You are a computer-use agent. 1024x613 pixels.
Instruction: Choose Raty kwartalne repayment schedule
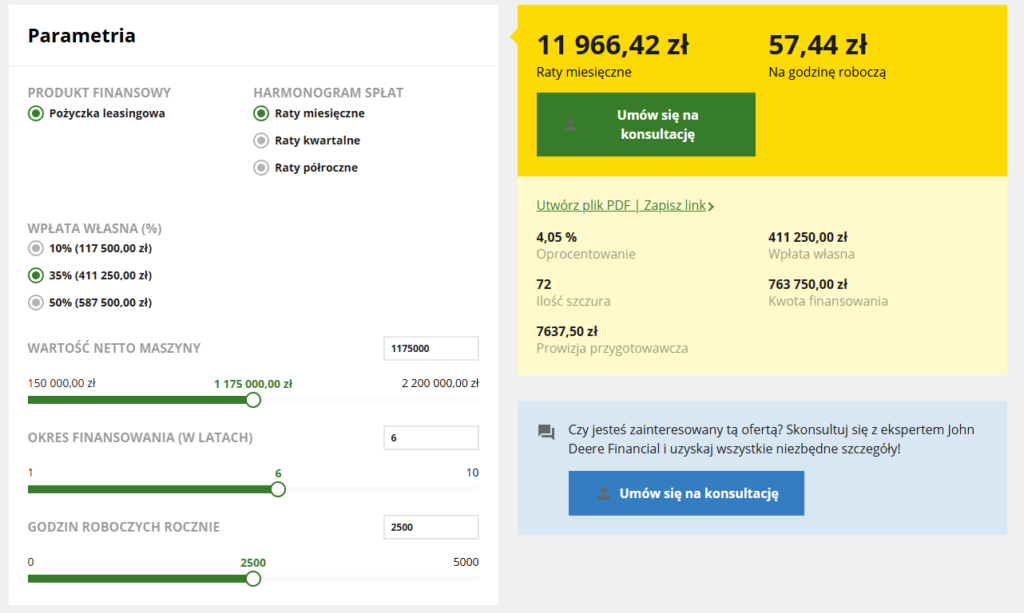click(261, 141)
